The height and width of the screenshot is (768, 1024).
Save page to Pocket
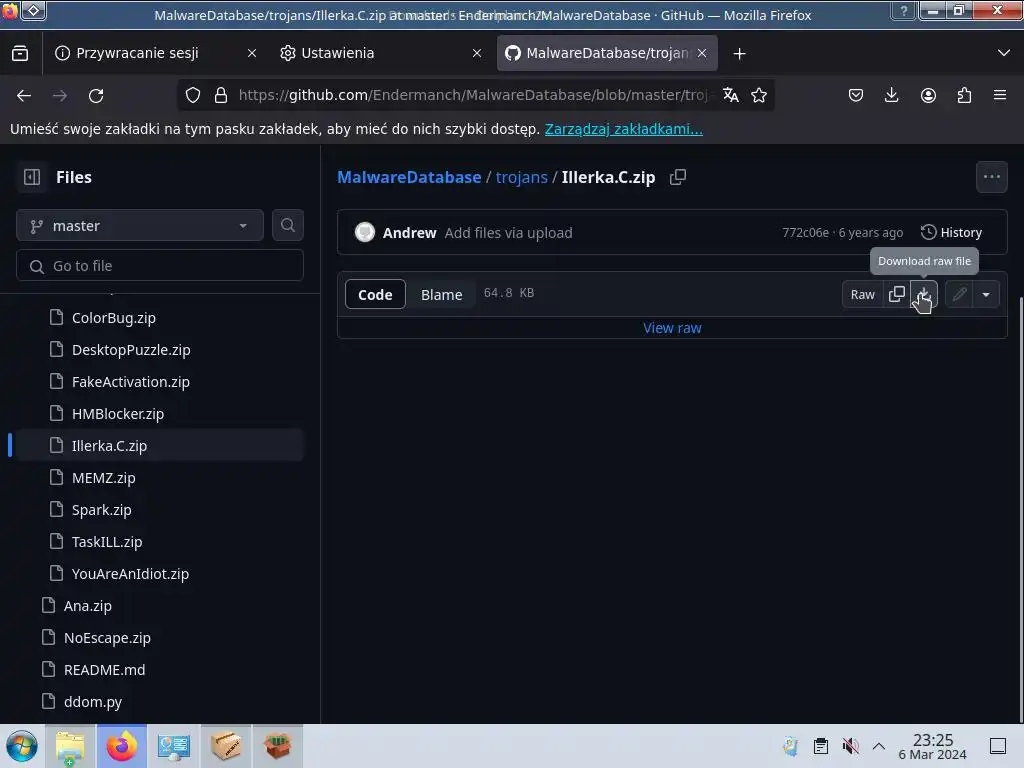click(856, 95)
